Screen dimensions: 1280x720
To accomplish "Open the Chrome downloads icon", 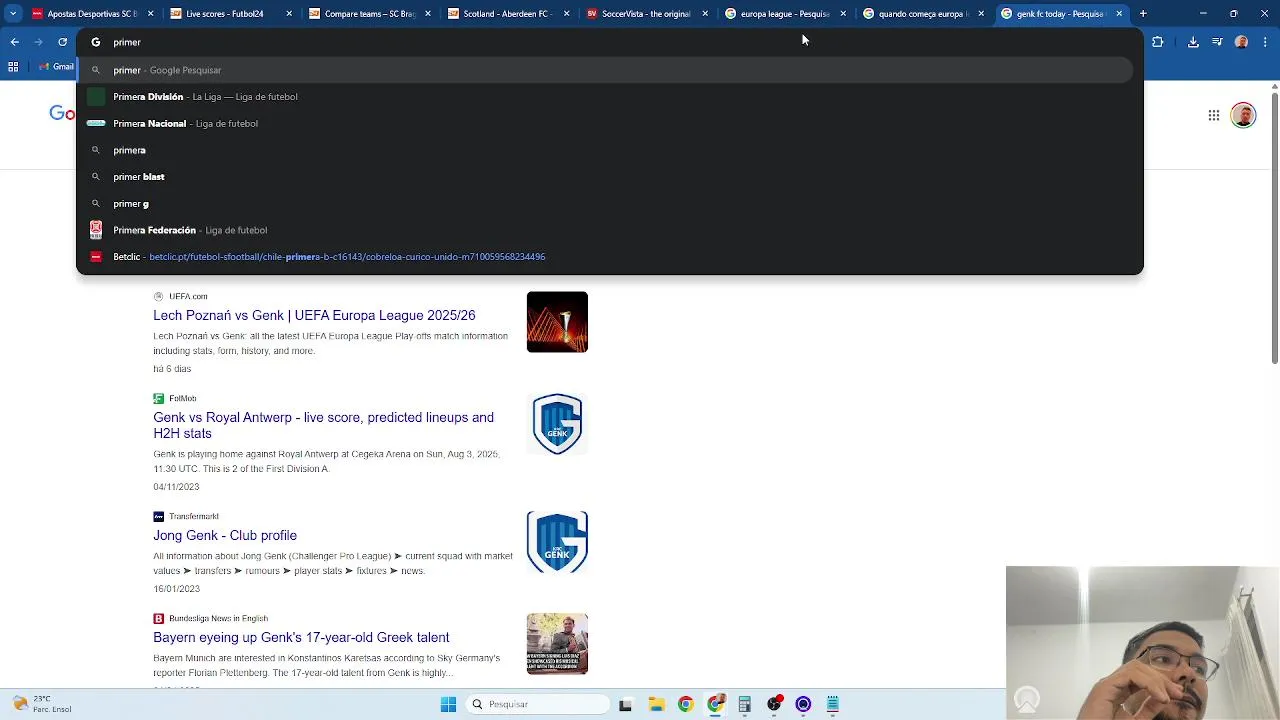I will pos(1193,42).
